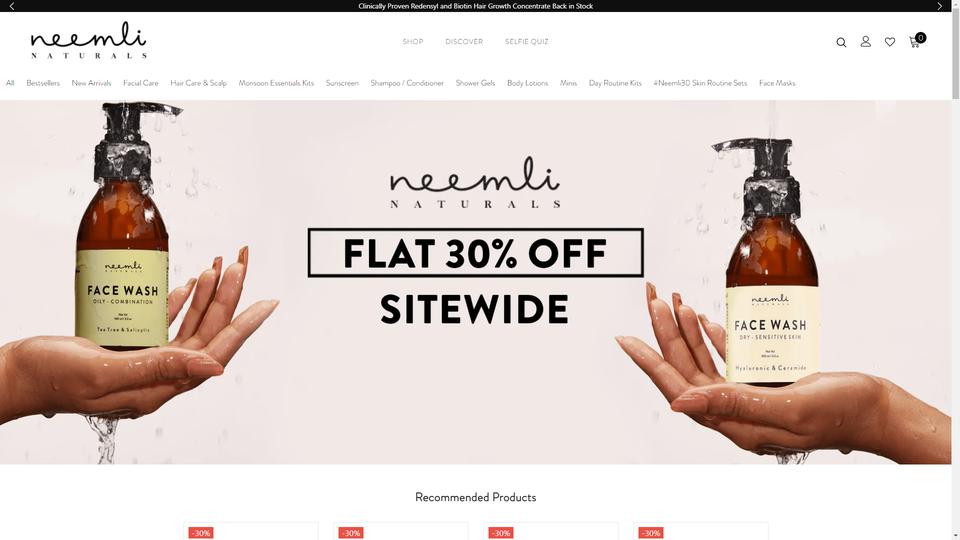Browse Hair Care & Scalp products

198,83
